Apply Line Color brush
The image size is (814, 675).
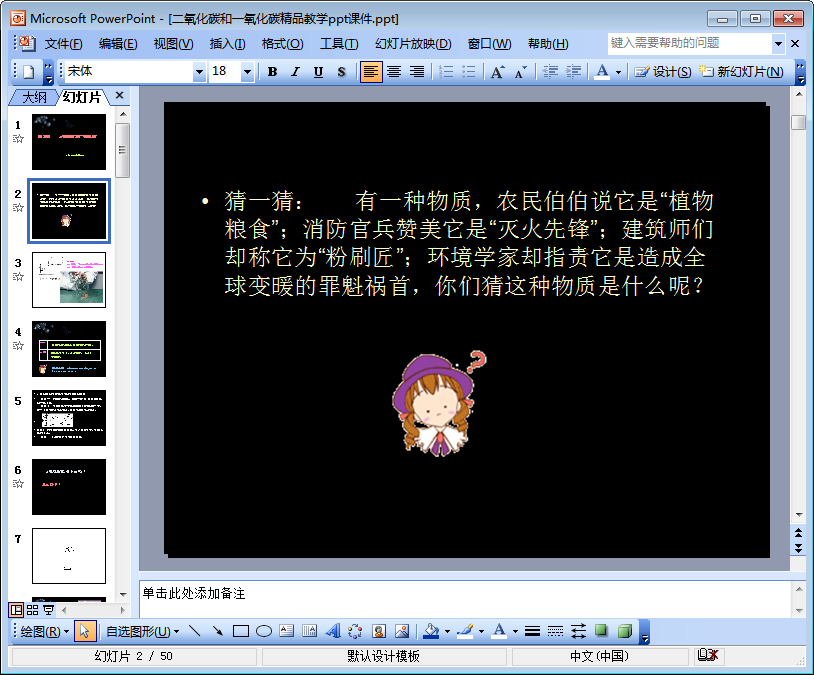(x=465, y=631)
